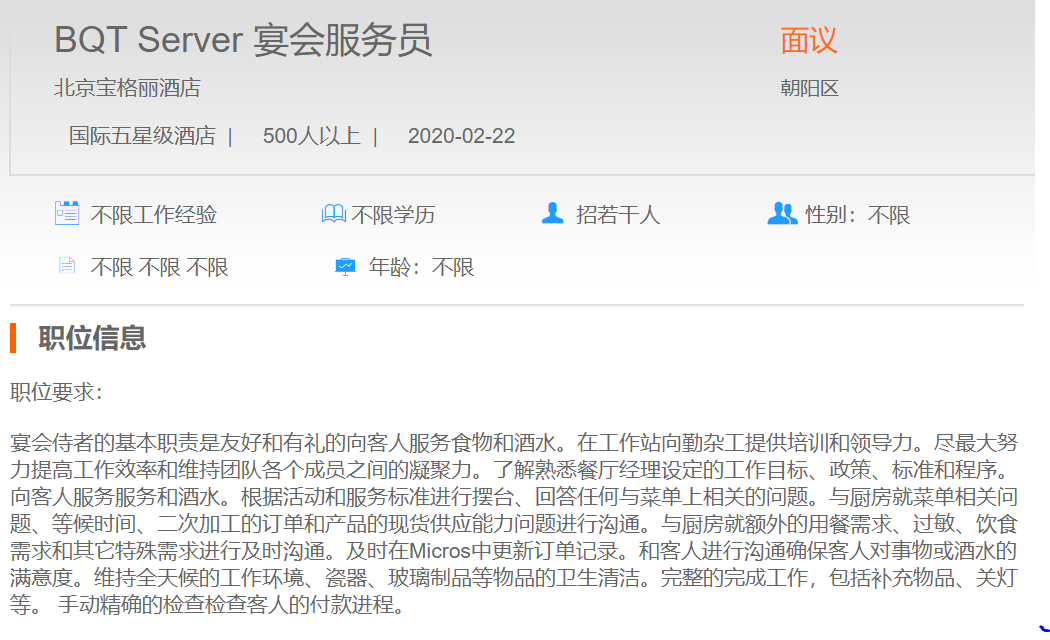
Task: Click the open book education icon
Action: 333,214
